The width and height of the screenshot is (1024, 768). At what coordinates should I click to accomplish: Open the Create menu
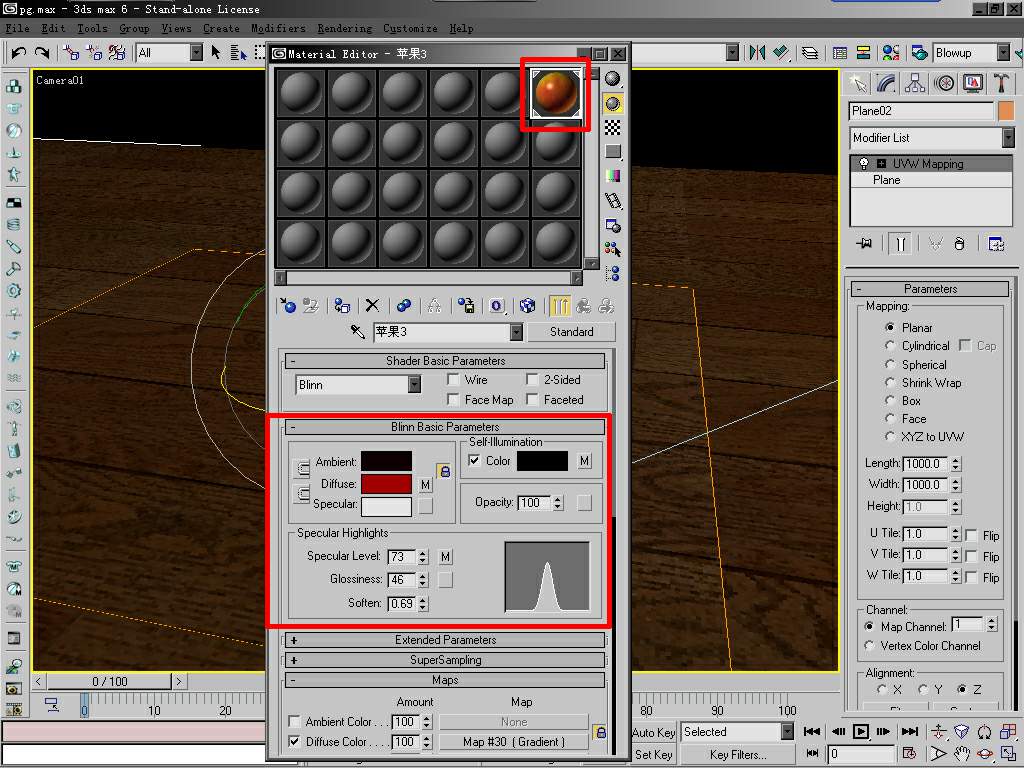tap(221, 28)
